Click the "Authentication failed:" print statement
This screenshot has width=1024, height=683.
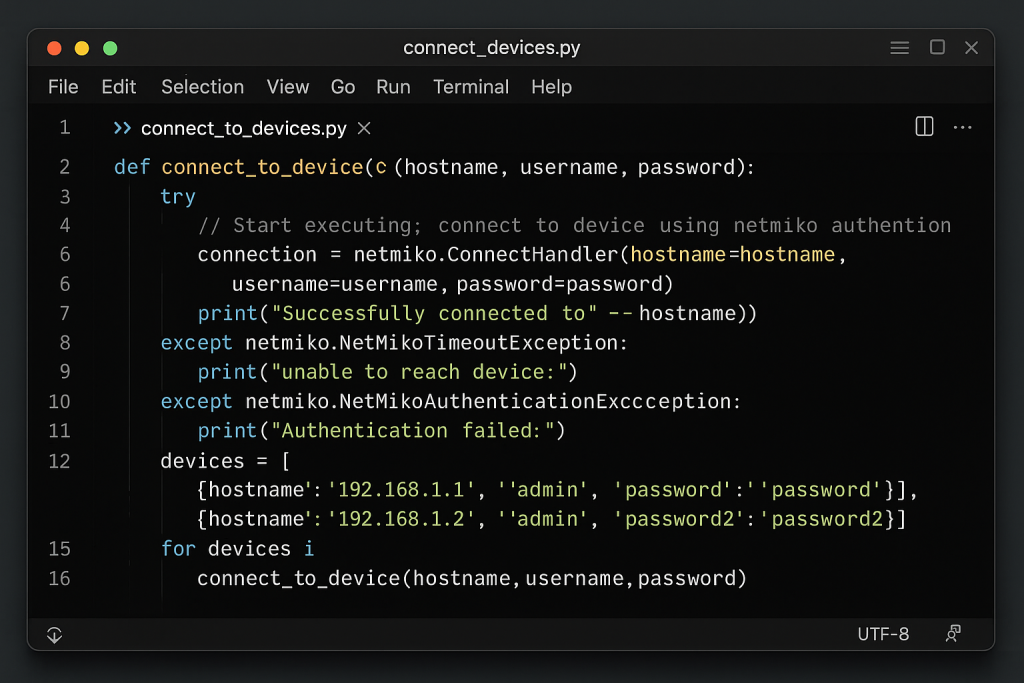pyautogui.click(x=382, y=431)
